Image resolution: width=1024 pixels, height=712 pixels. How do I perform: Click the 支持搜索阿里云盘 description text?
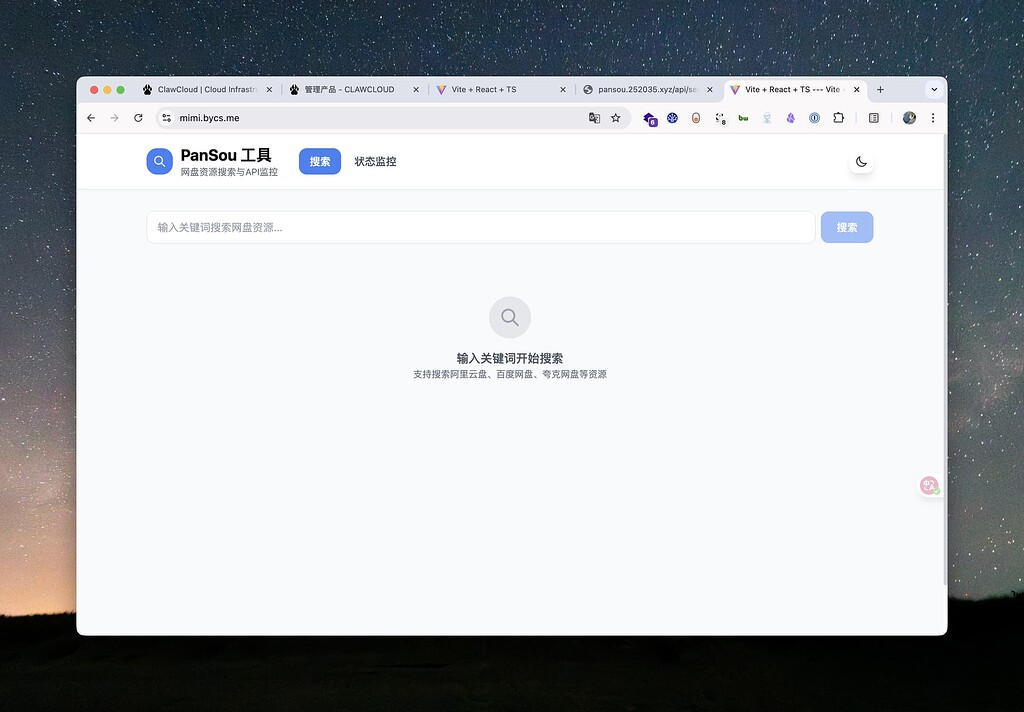click(x=510, y=374)
